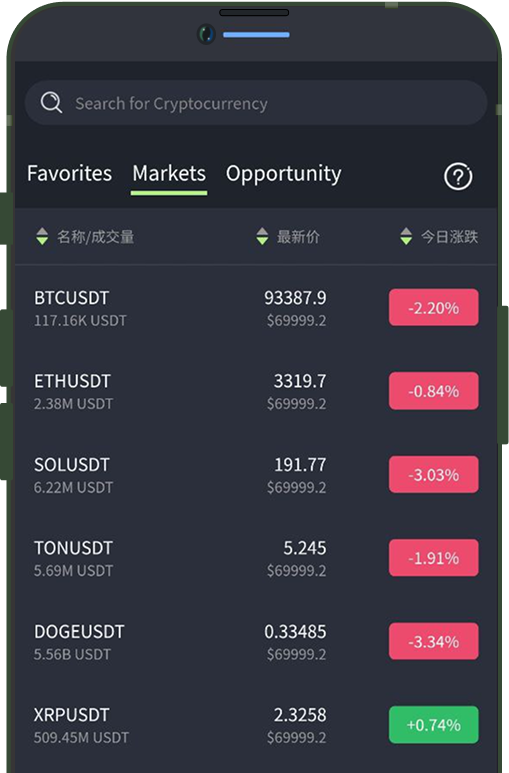The height and width of the screenshot is (773, 509).
Task: Select the Markets tab
Action: (x=169, y=174)
